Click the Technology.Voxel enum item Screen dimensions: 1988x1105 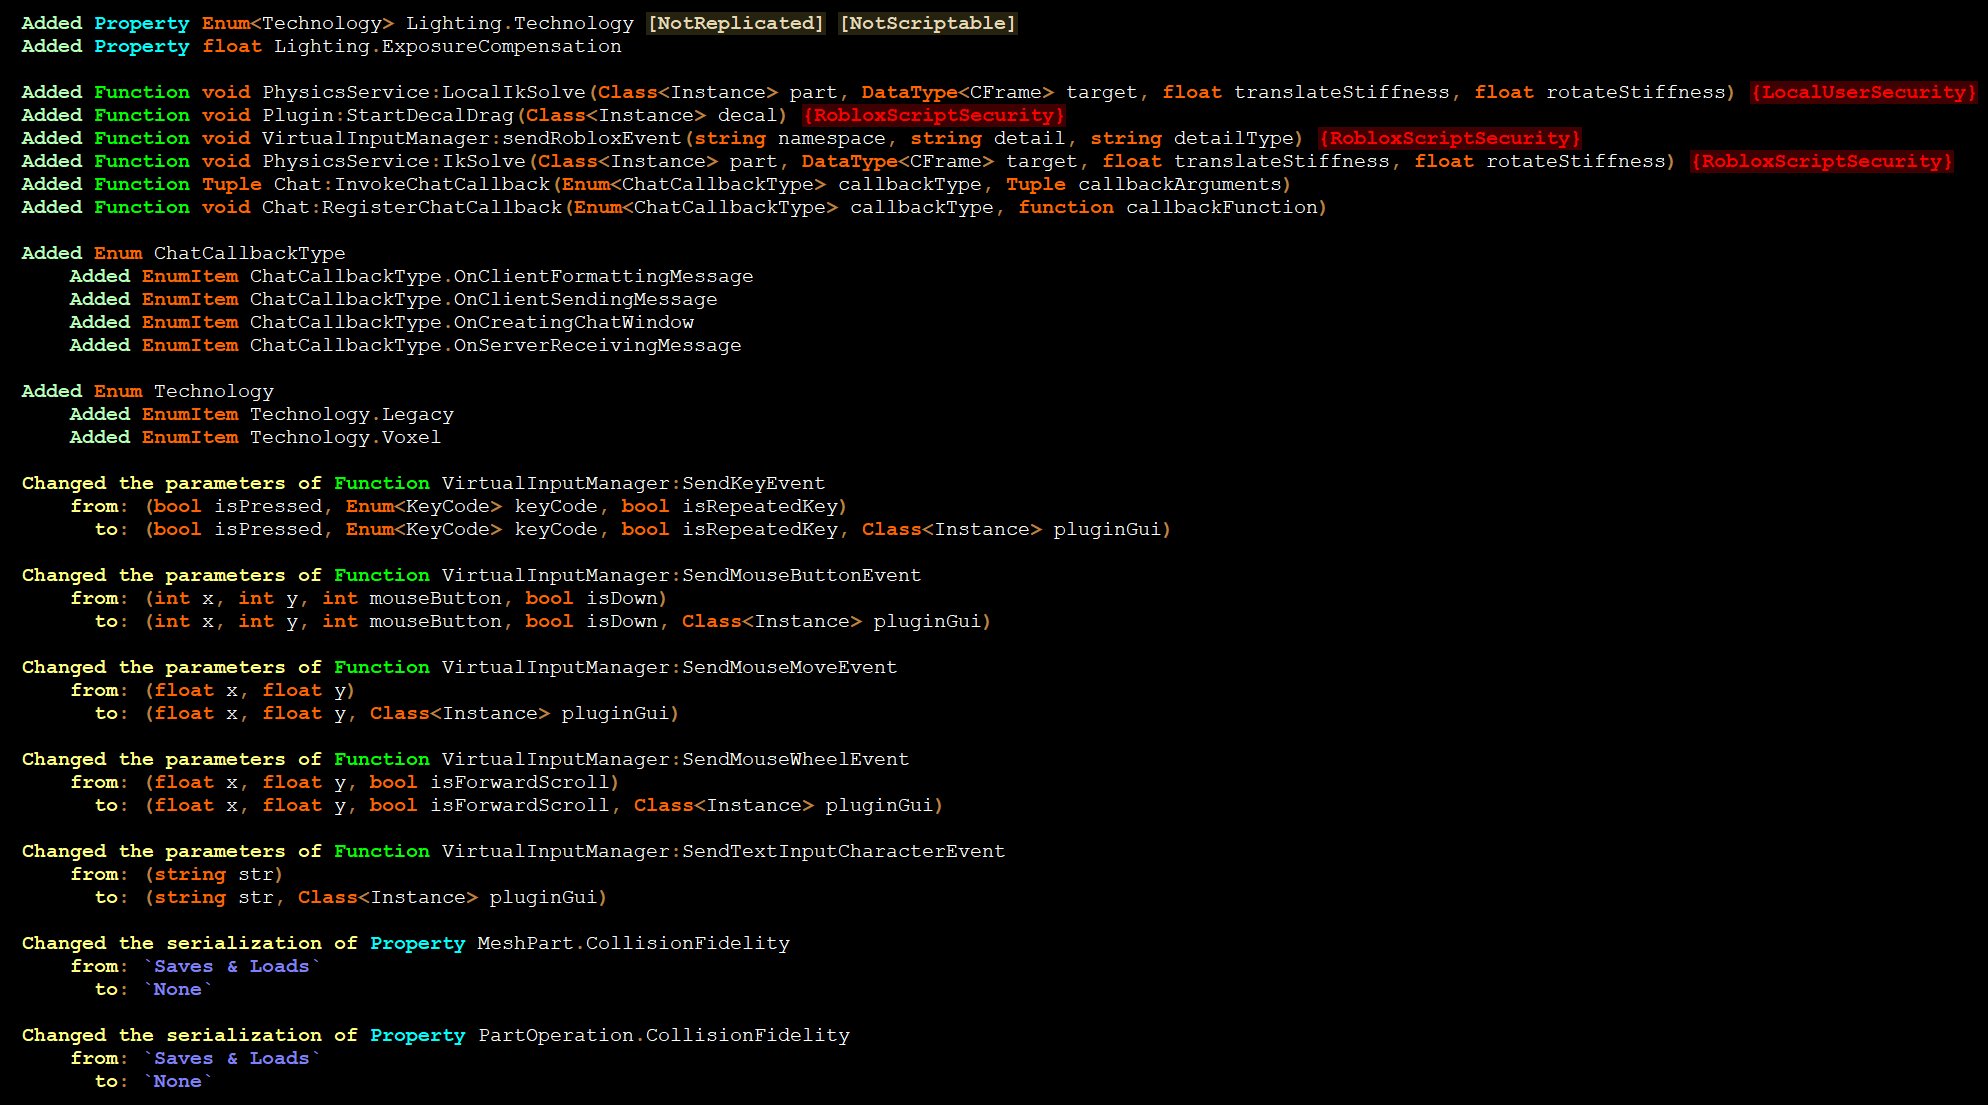click(x=345, y=437)
